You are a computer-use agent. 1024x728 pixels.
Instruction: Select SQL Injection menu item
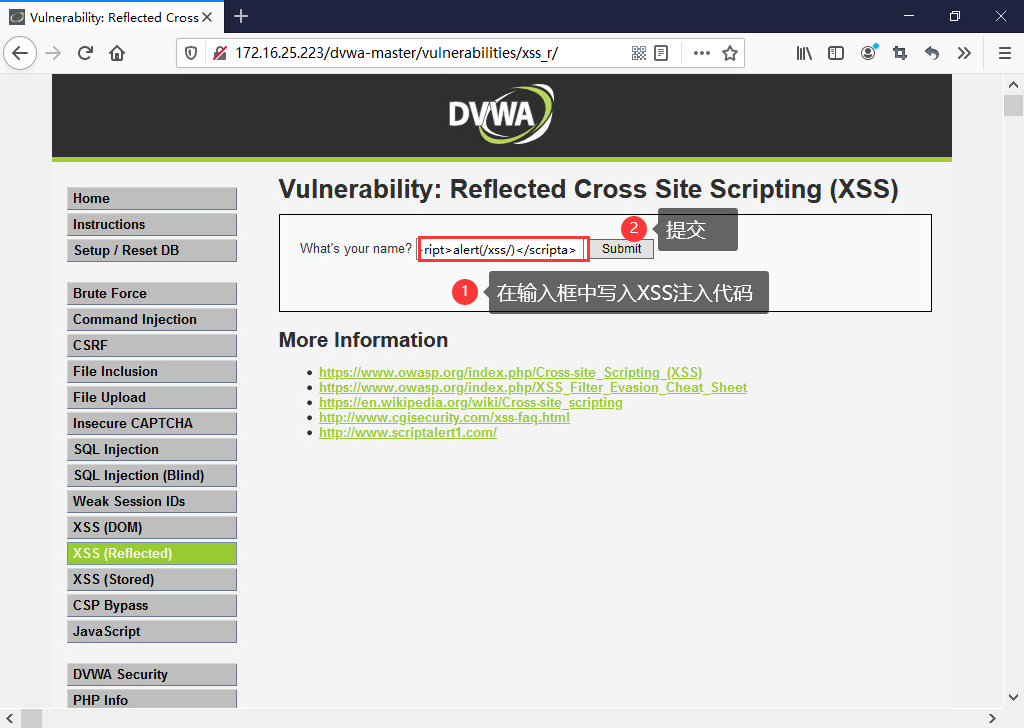click(x=152, y=450)
